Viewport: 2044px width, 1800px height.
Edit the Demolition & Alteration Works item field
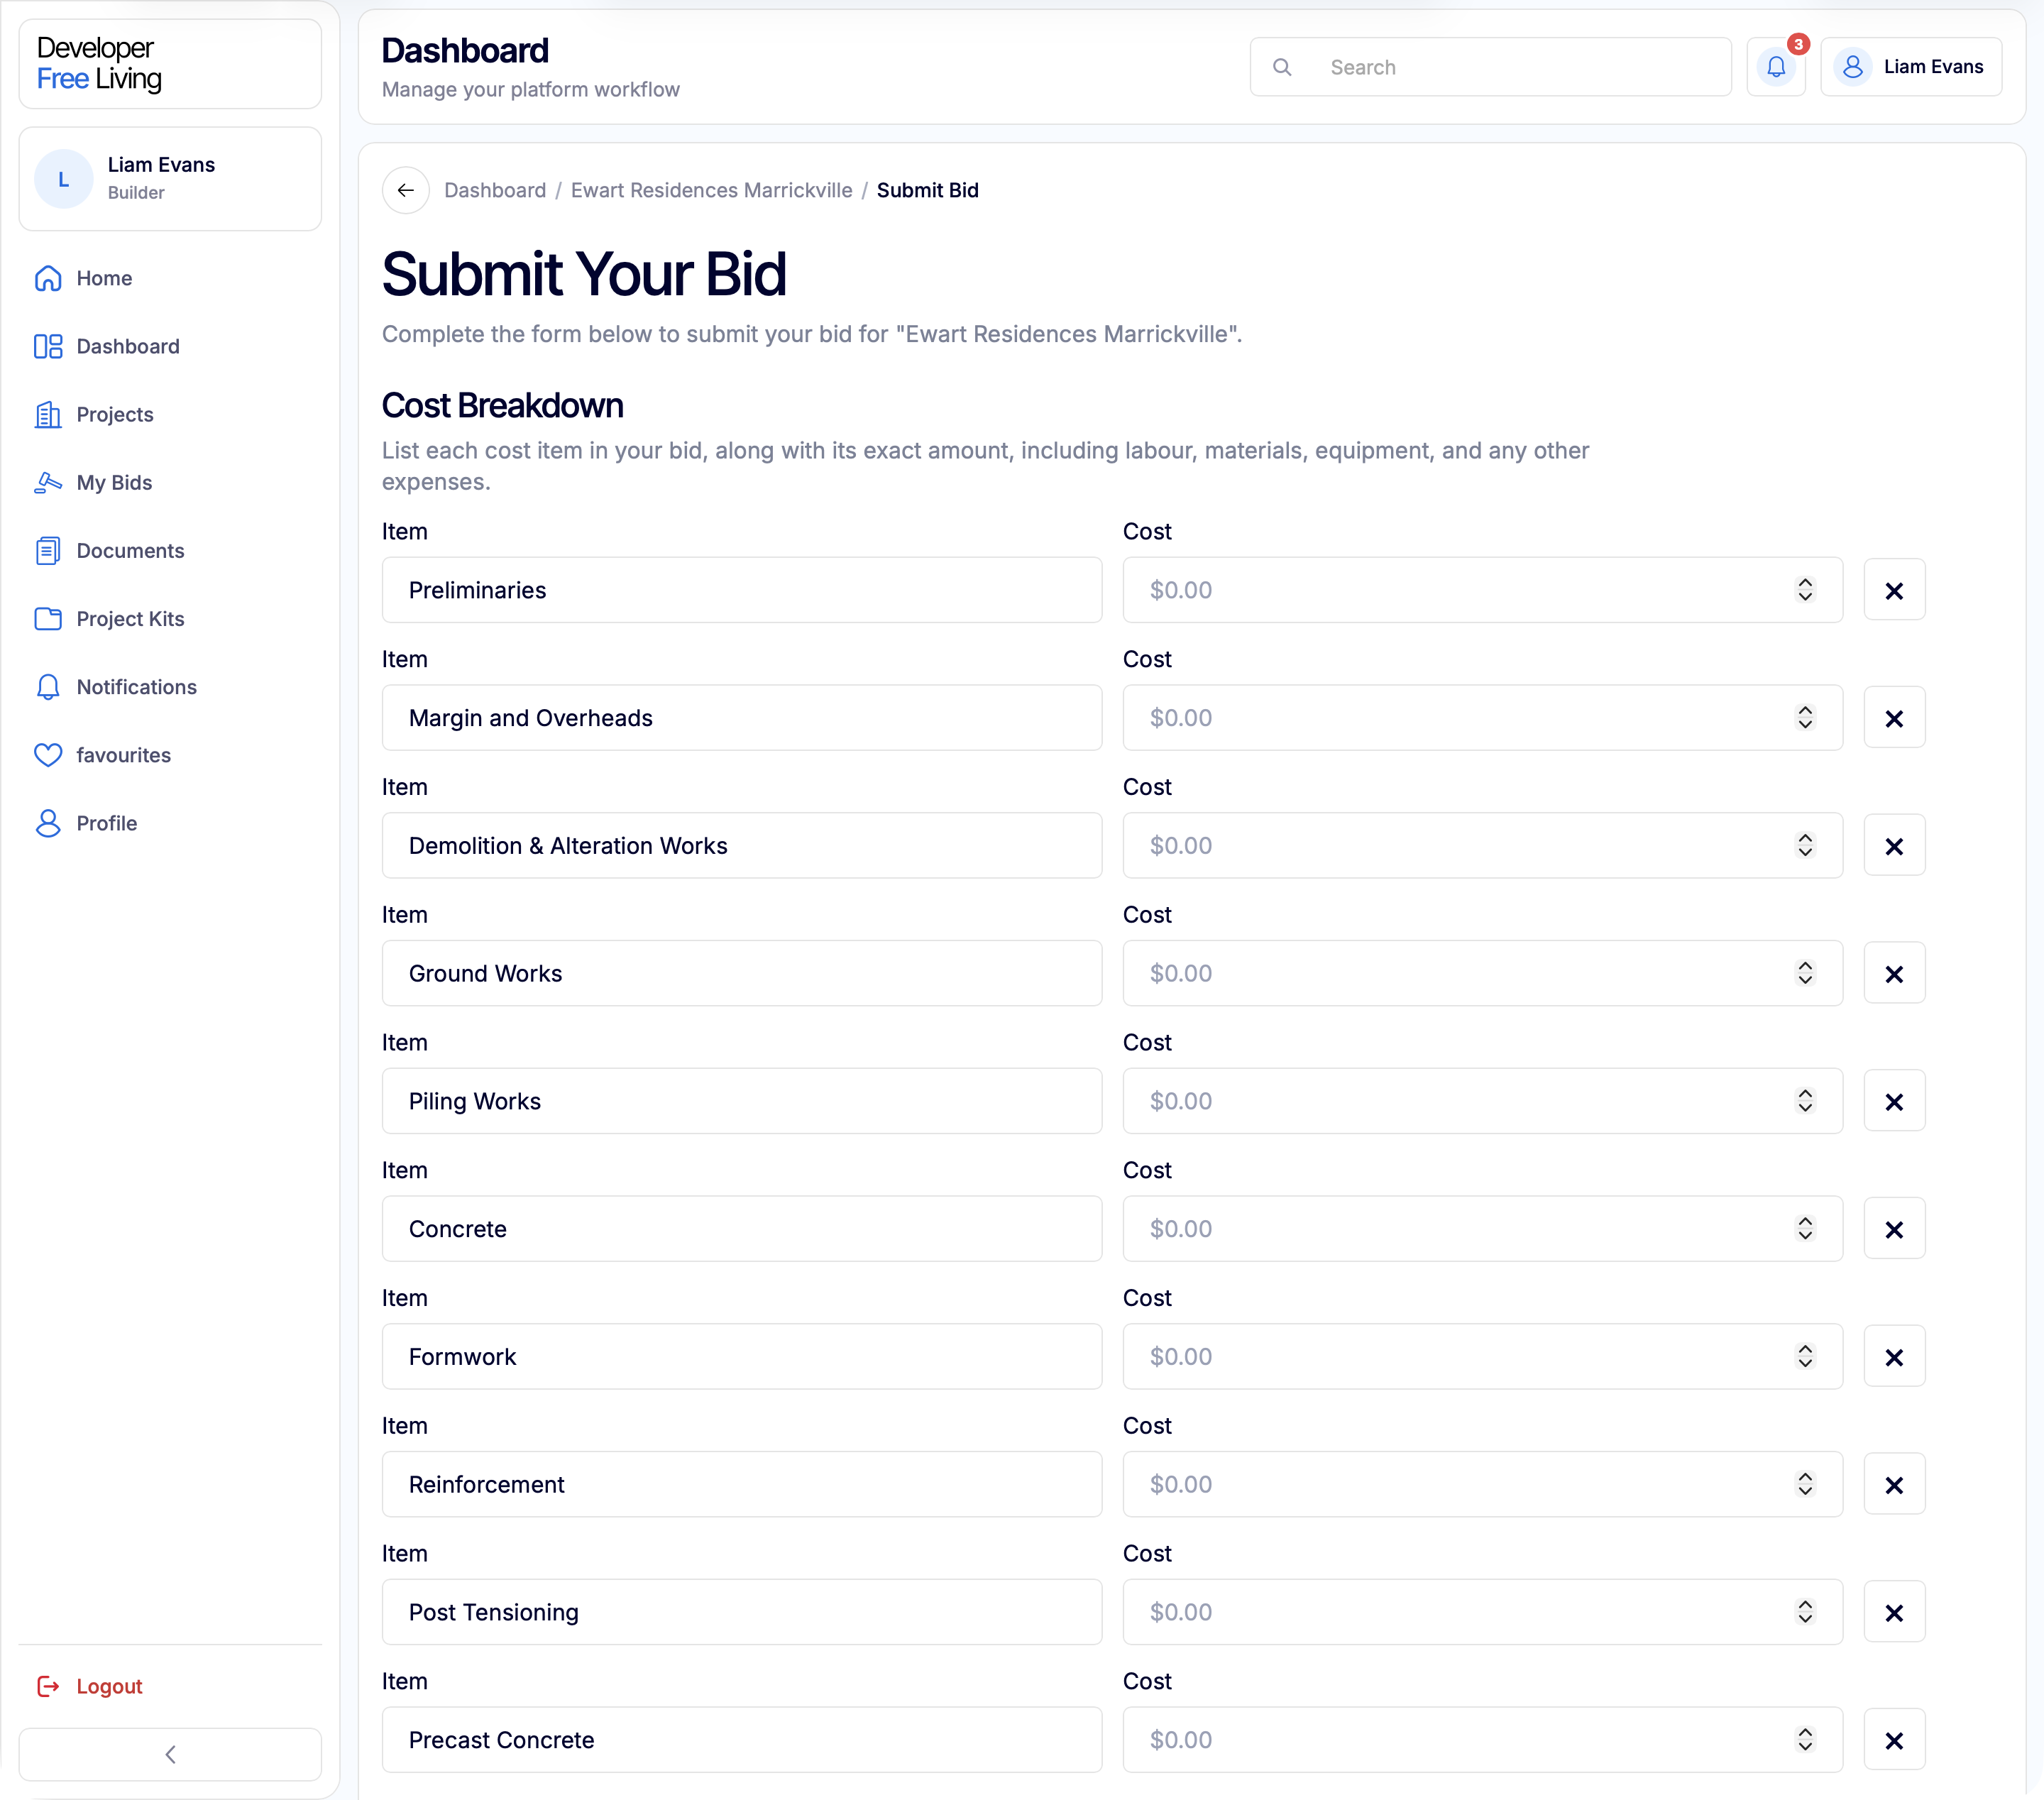coord(742,846)
